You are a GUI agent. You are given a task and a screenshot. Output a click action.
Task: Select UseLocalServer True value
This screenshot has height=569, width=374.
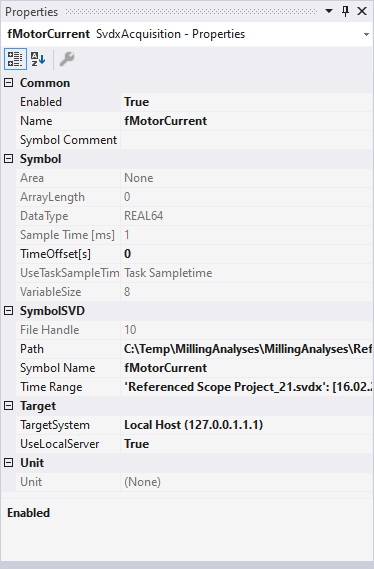tap(247, 444)
